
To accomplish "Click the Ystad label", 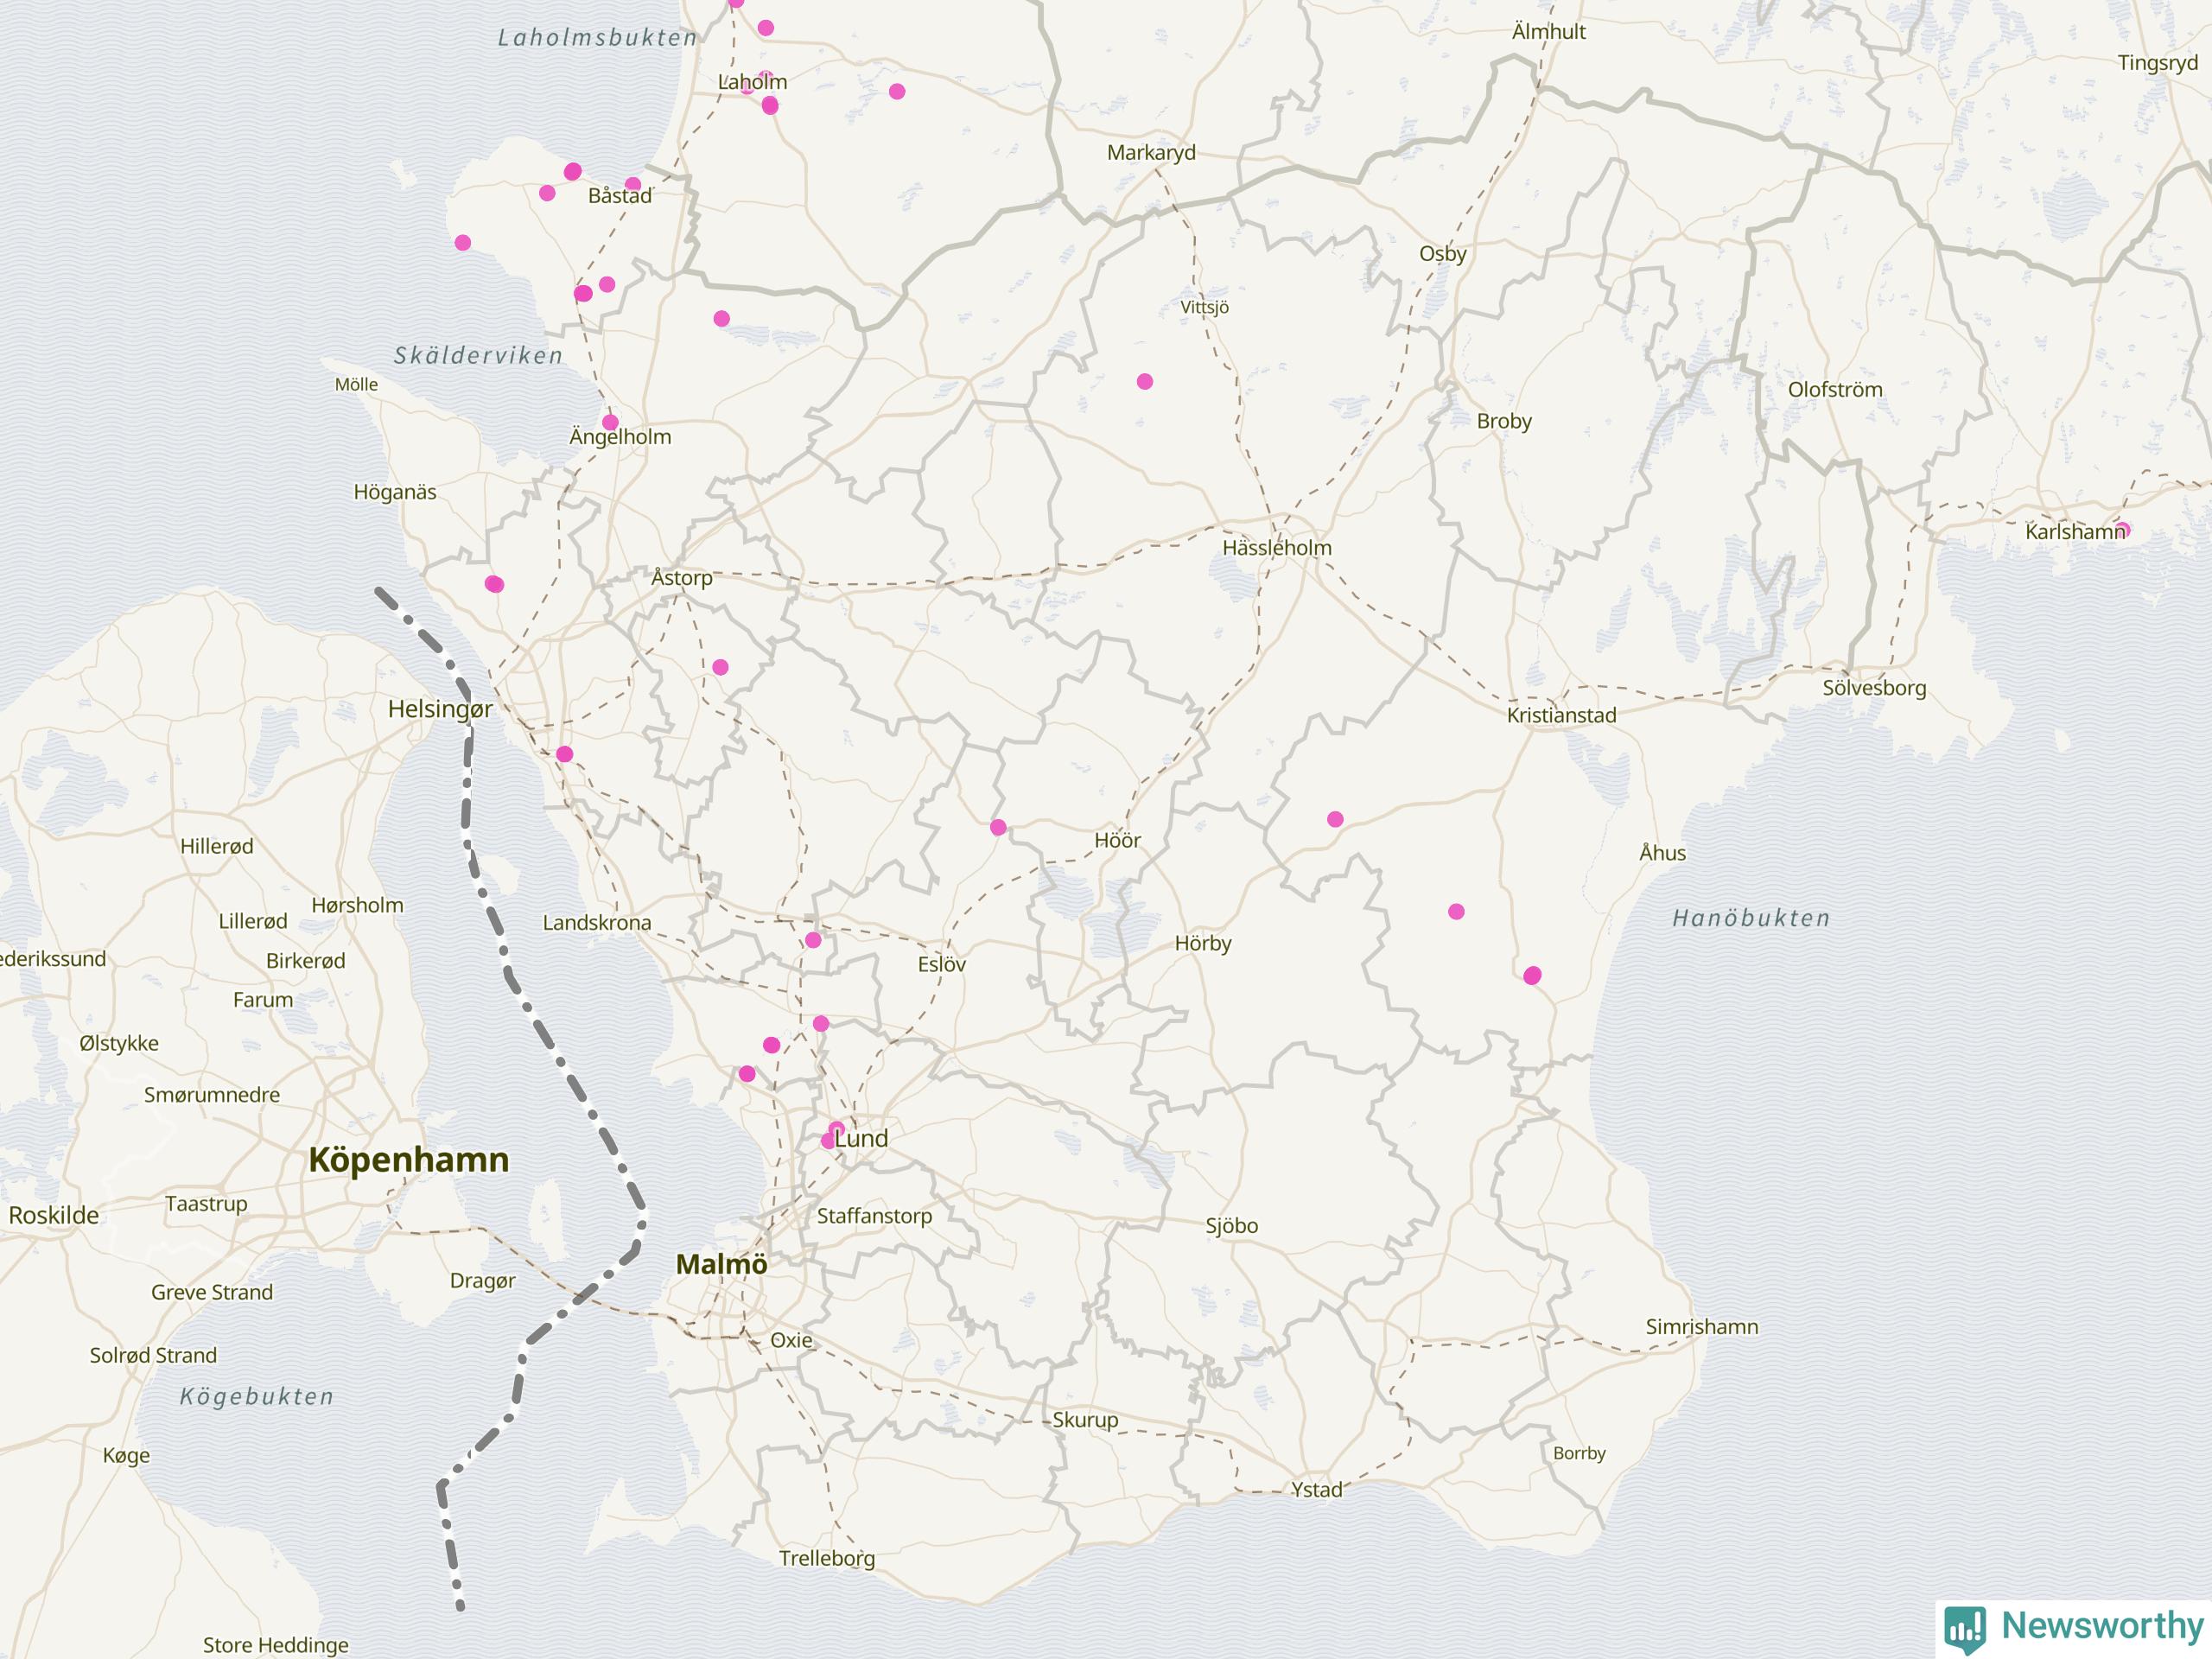I will click(x=1316, y=1489).
